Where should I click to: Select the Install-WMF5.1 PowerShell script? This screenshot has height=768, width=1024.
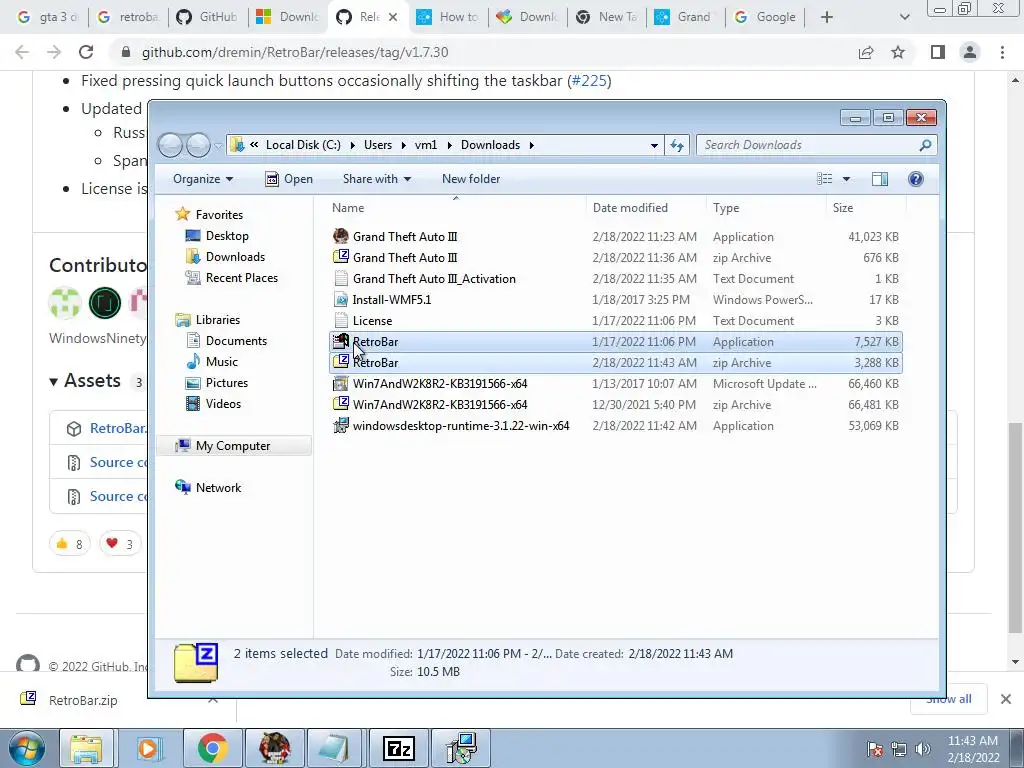615,300
